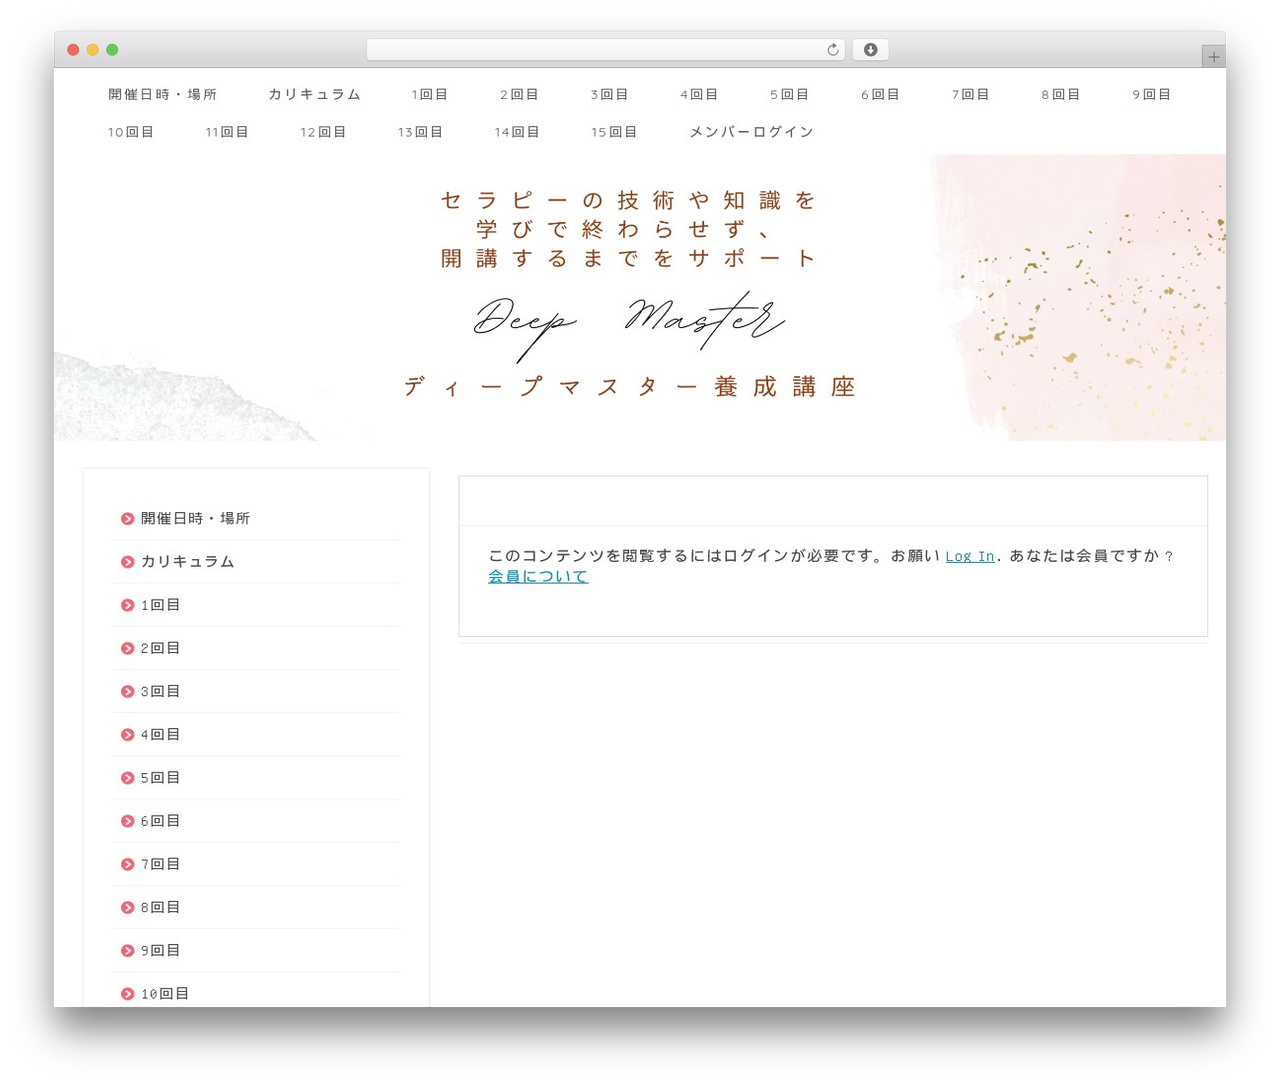Click the arrow icon beside sidebar 4回目

[x=127, y=735]
